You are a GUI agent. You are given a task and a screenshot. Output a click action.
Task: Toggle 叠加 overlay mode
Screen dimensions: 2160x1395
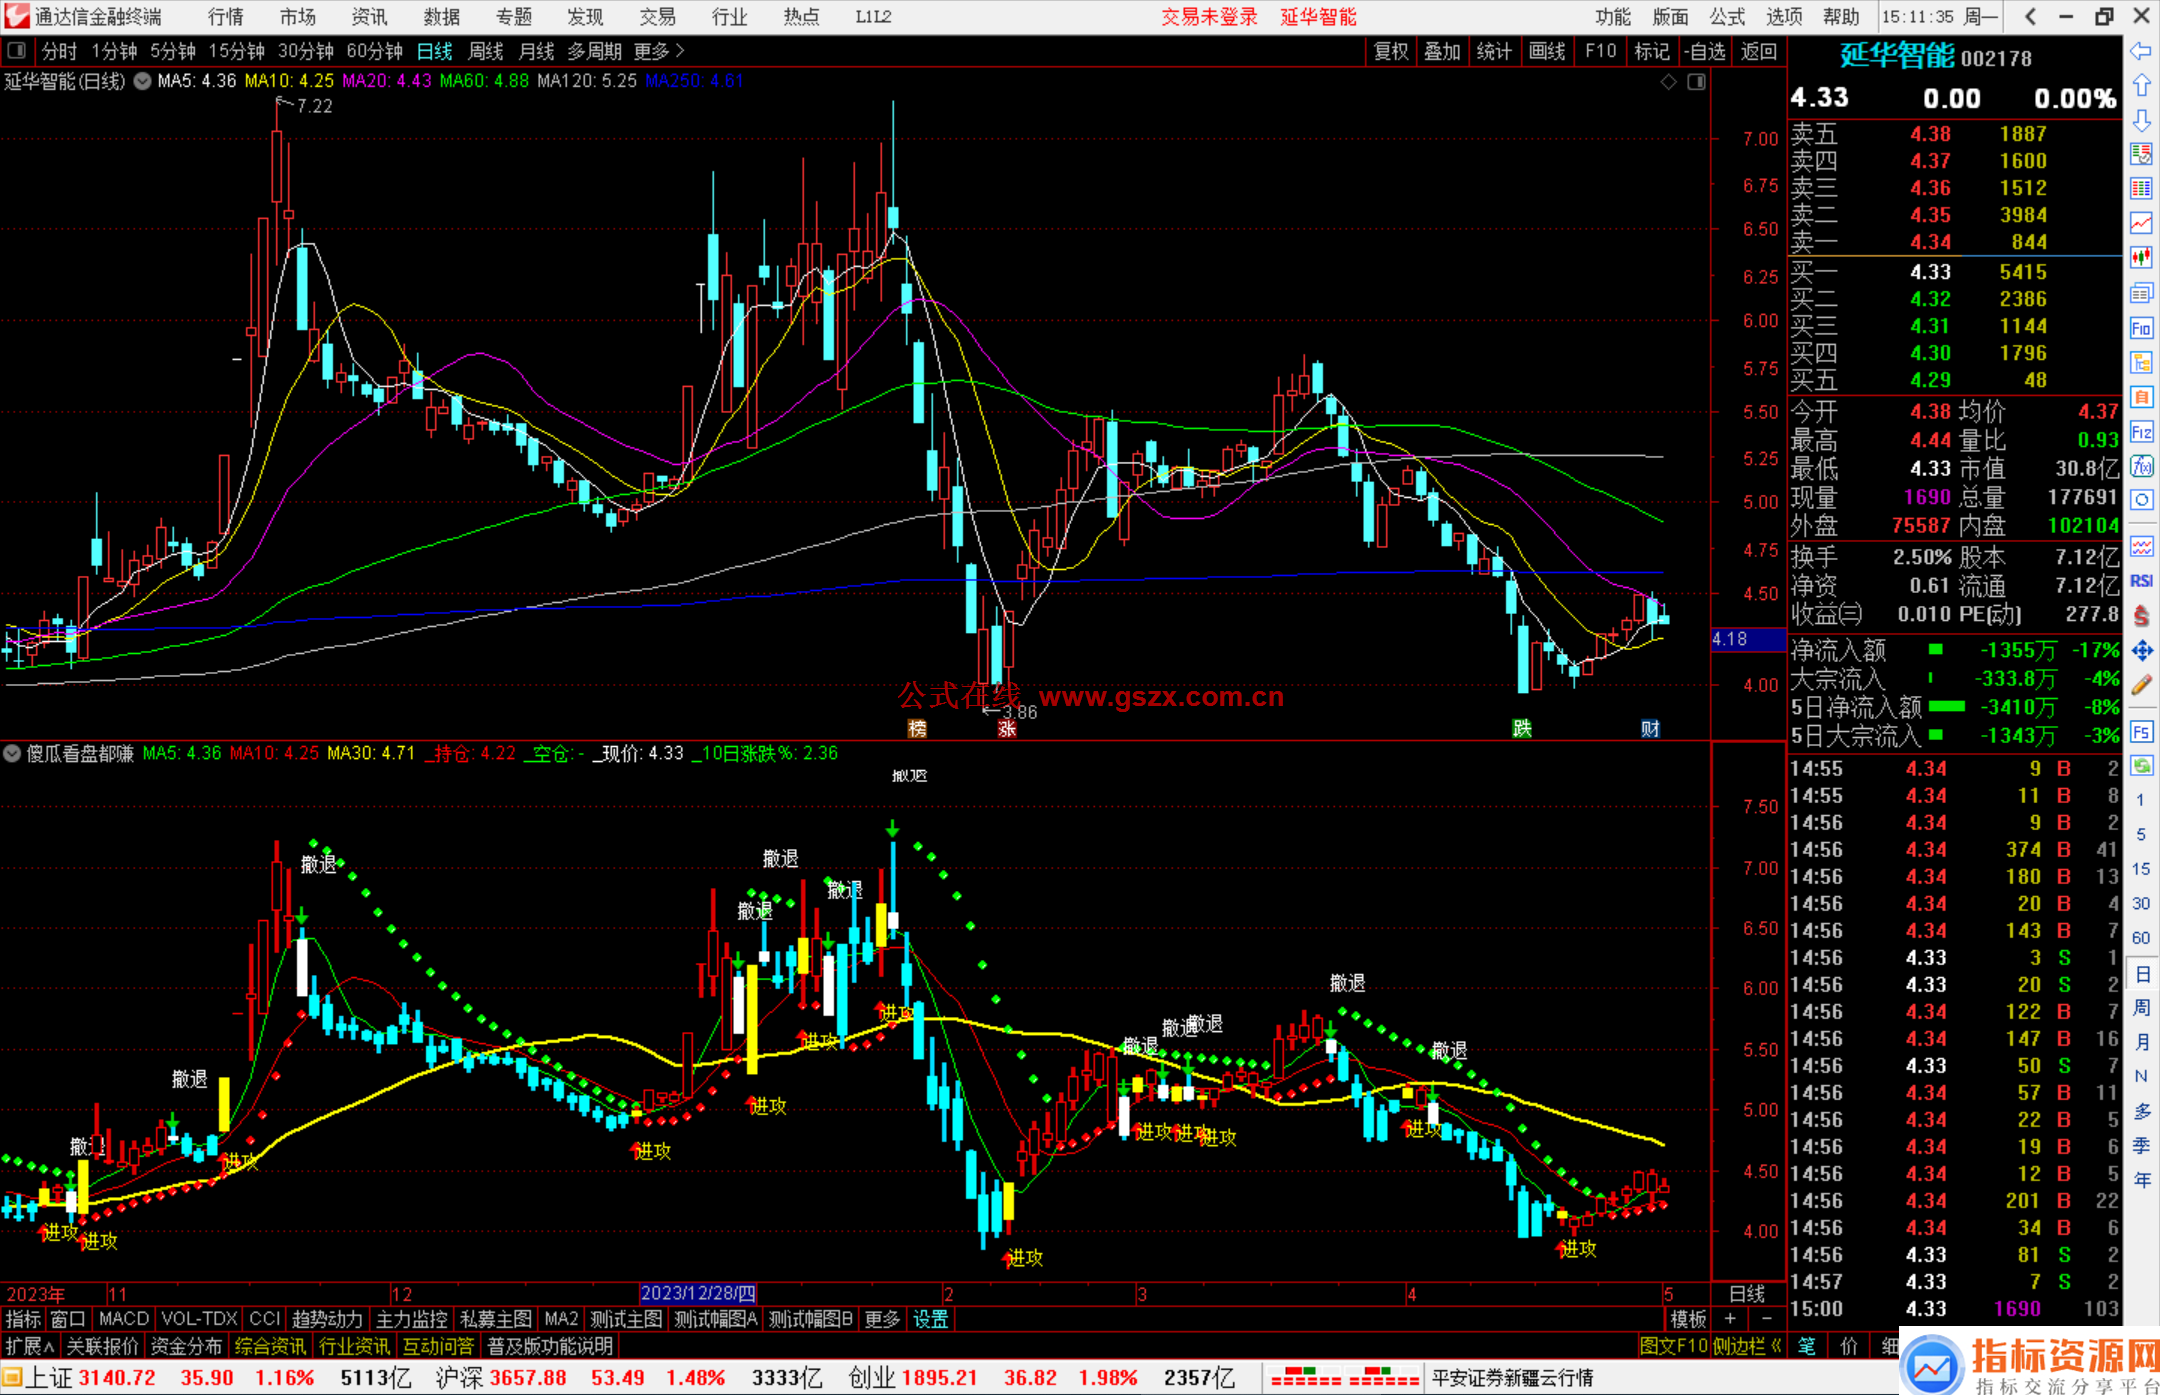1443,51
